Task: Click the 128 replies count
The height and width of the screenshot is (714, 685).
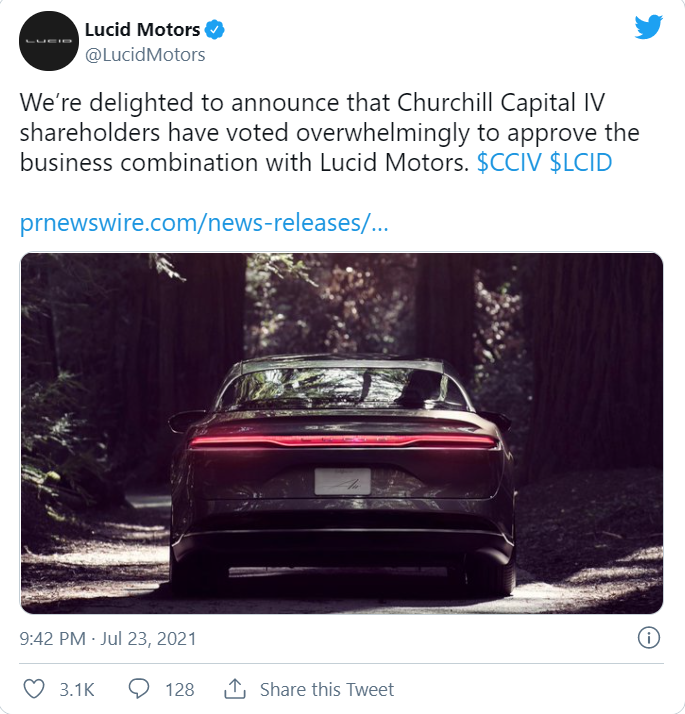Action: [x=179, y=689]
